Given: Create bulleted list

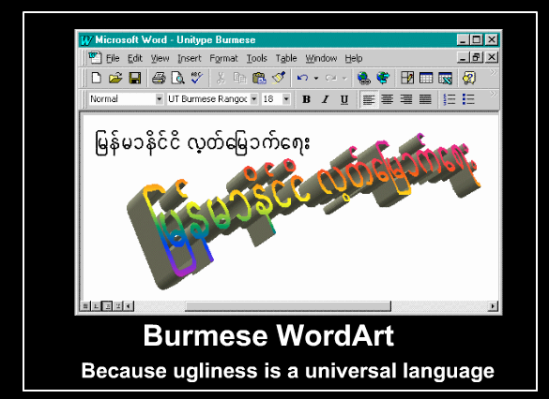Looking at the screenshot, I should coord(468,99).
